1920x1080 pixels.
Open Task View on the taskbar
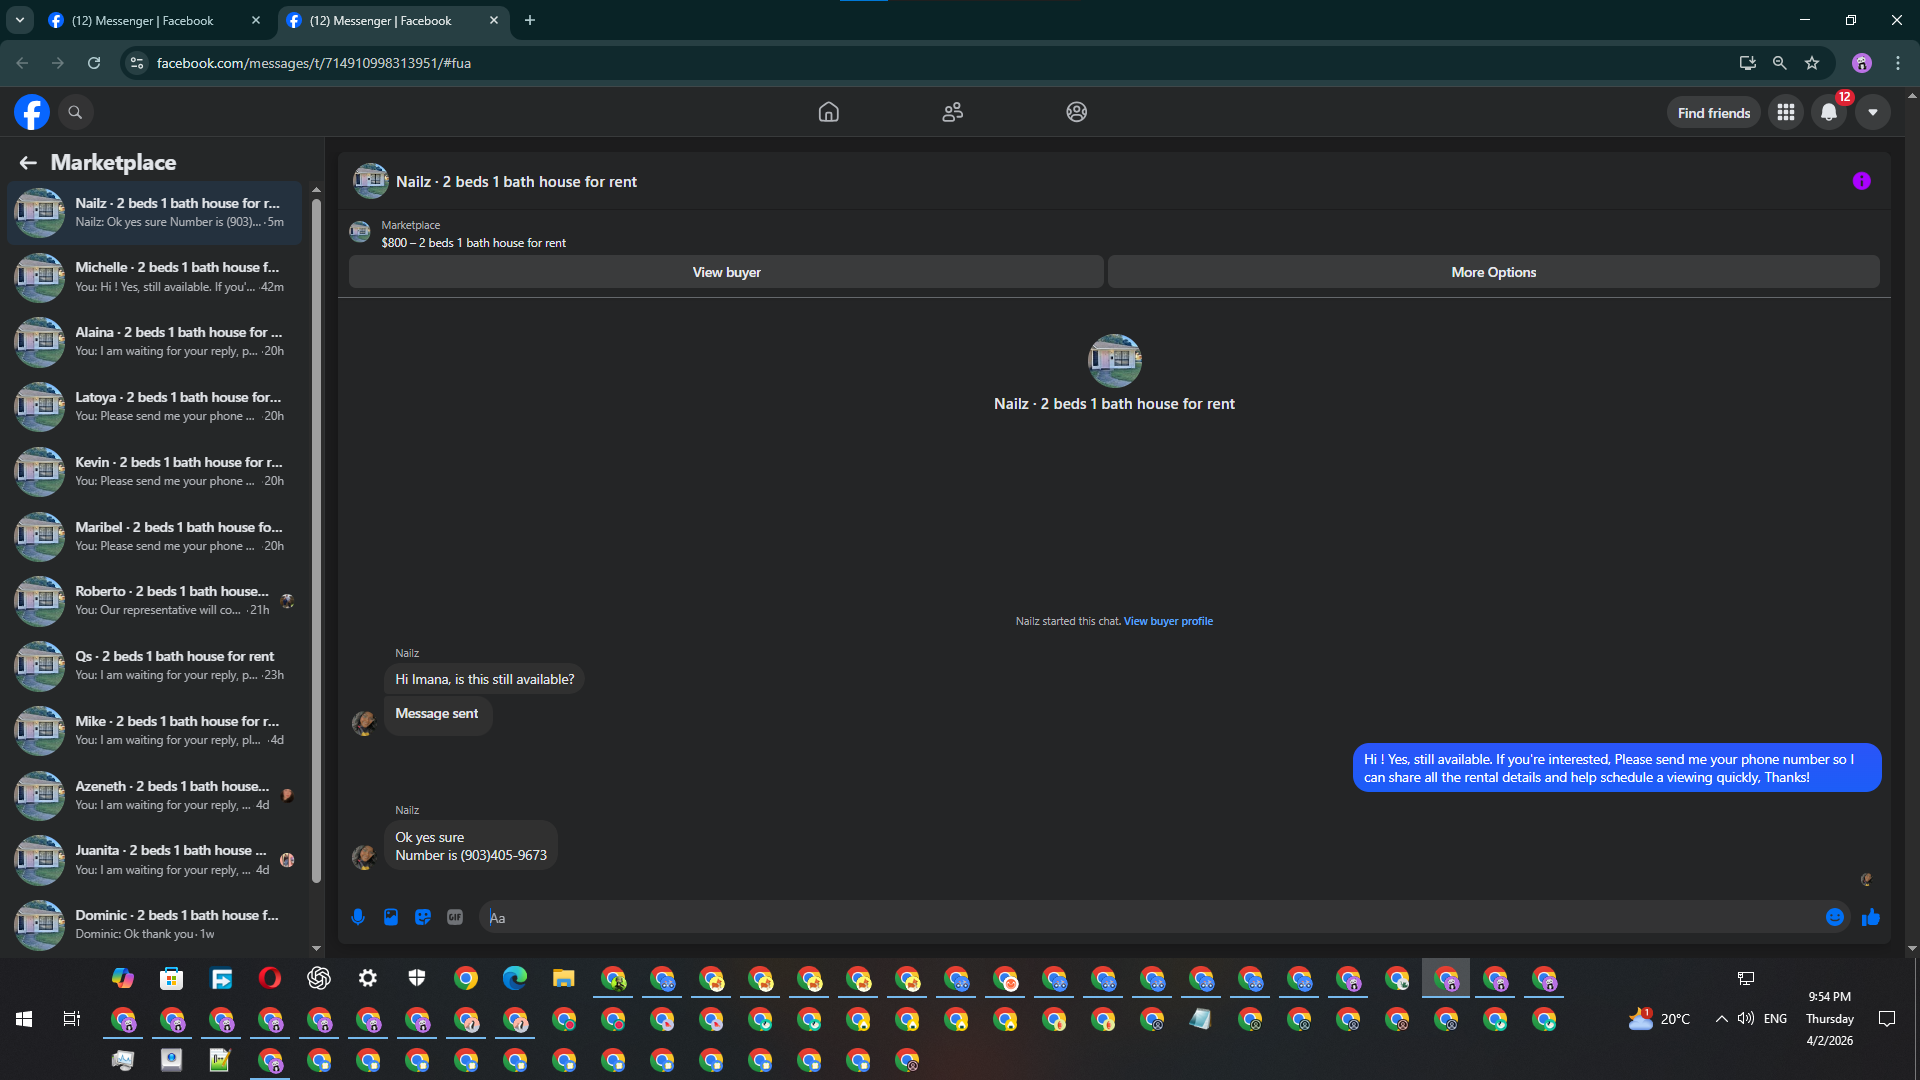click(72, 1019)
